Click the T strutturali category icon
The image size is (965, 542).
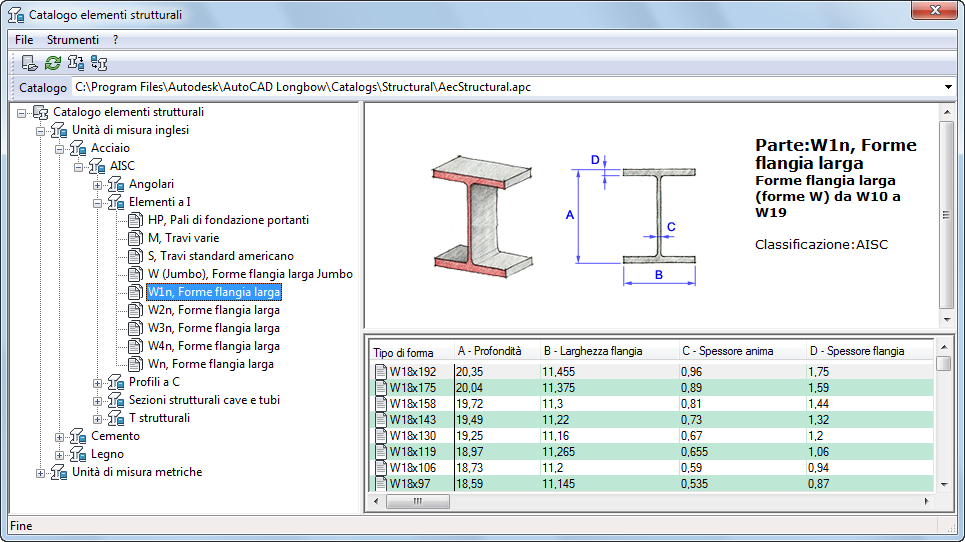coord(116,418)
